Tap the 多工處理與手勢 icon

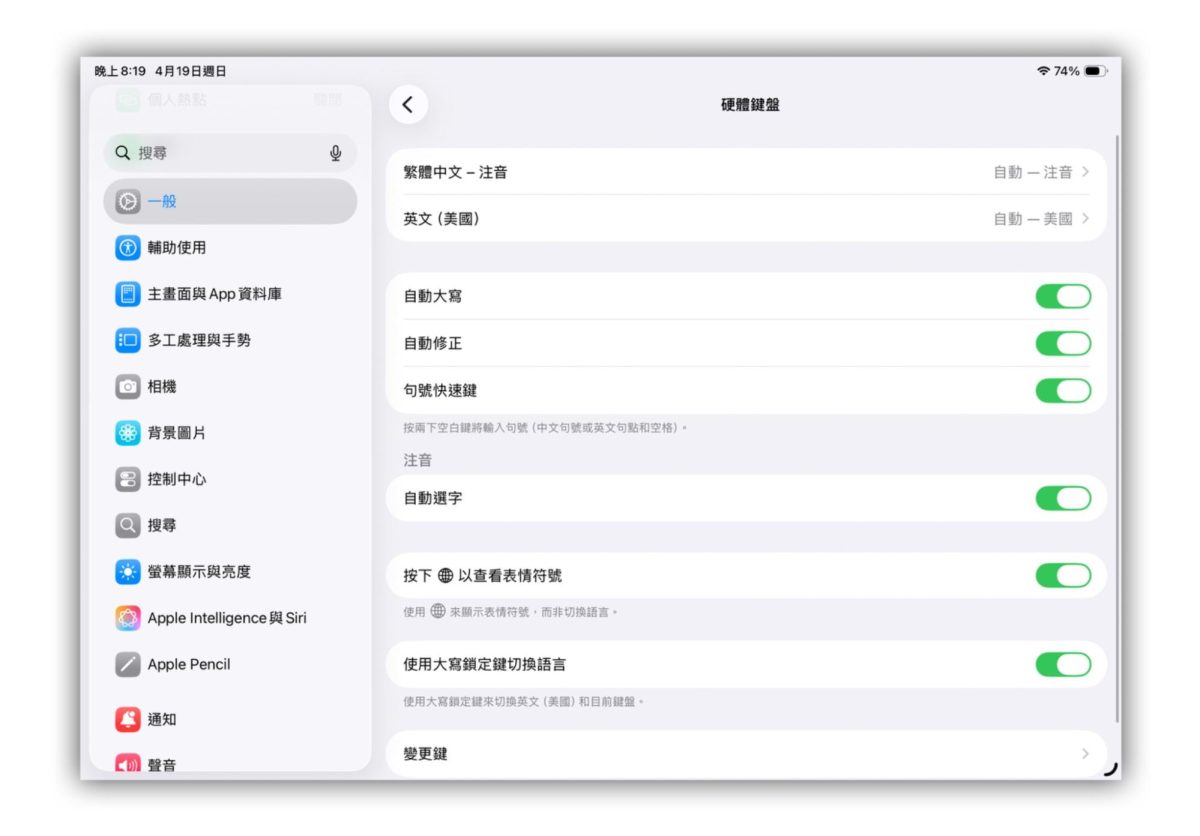click(x=128, y=340)
